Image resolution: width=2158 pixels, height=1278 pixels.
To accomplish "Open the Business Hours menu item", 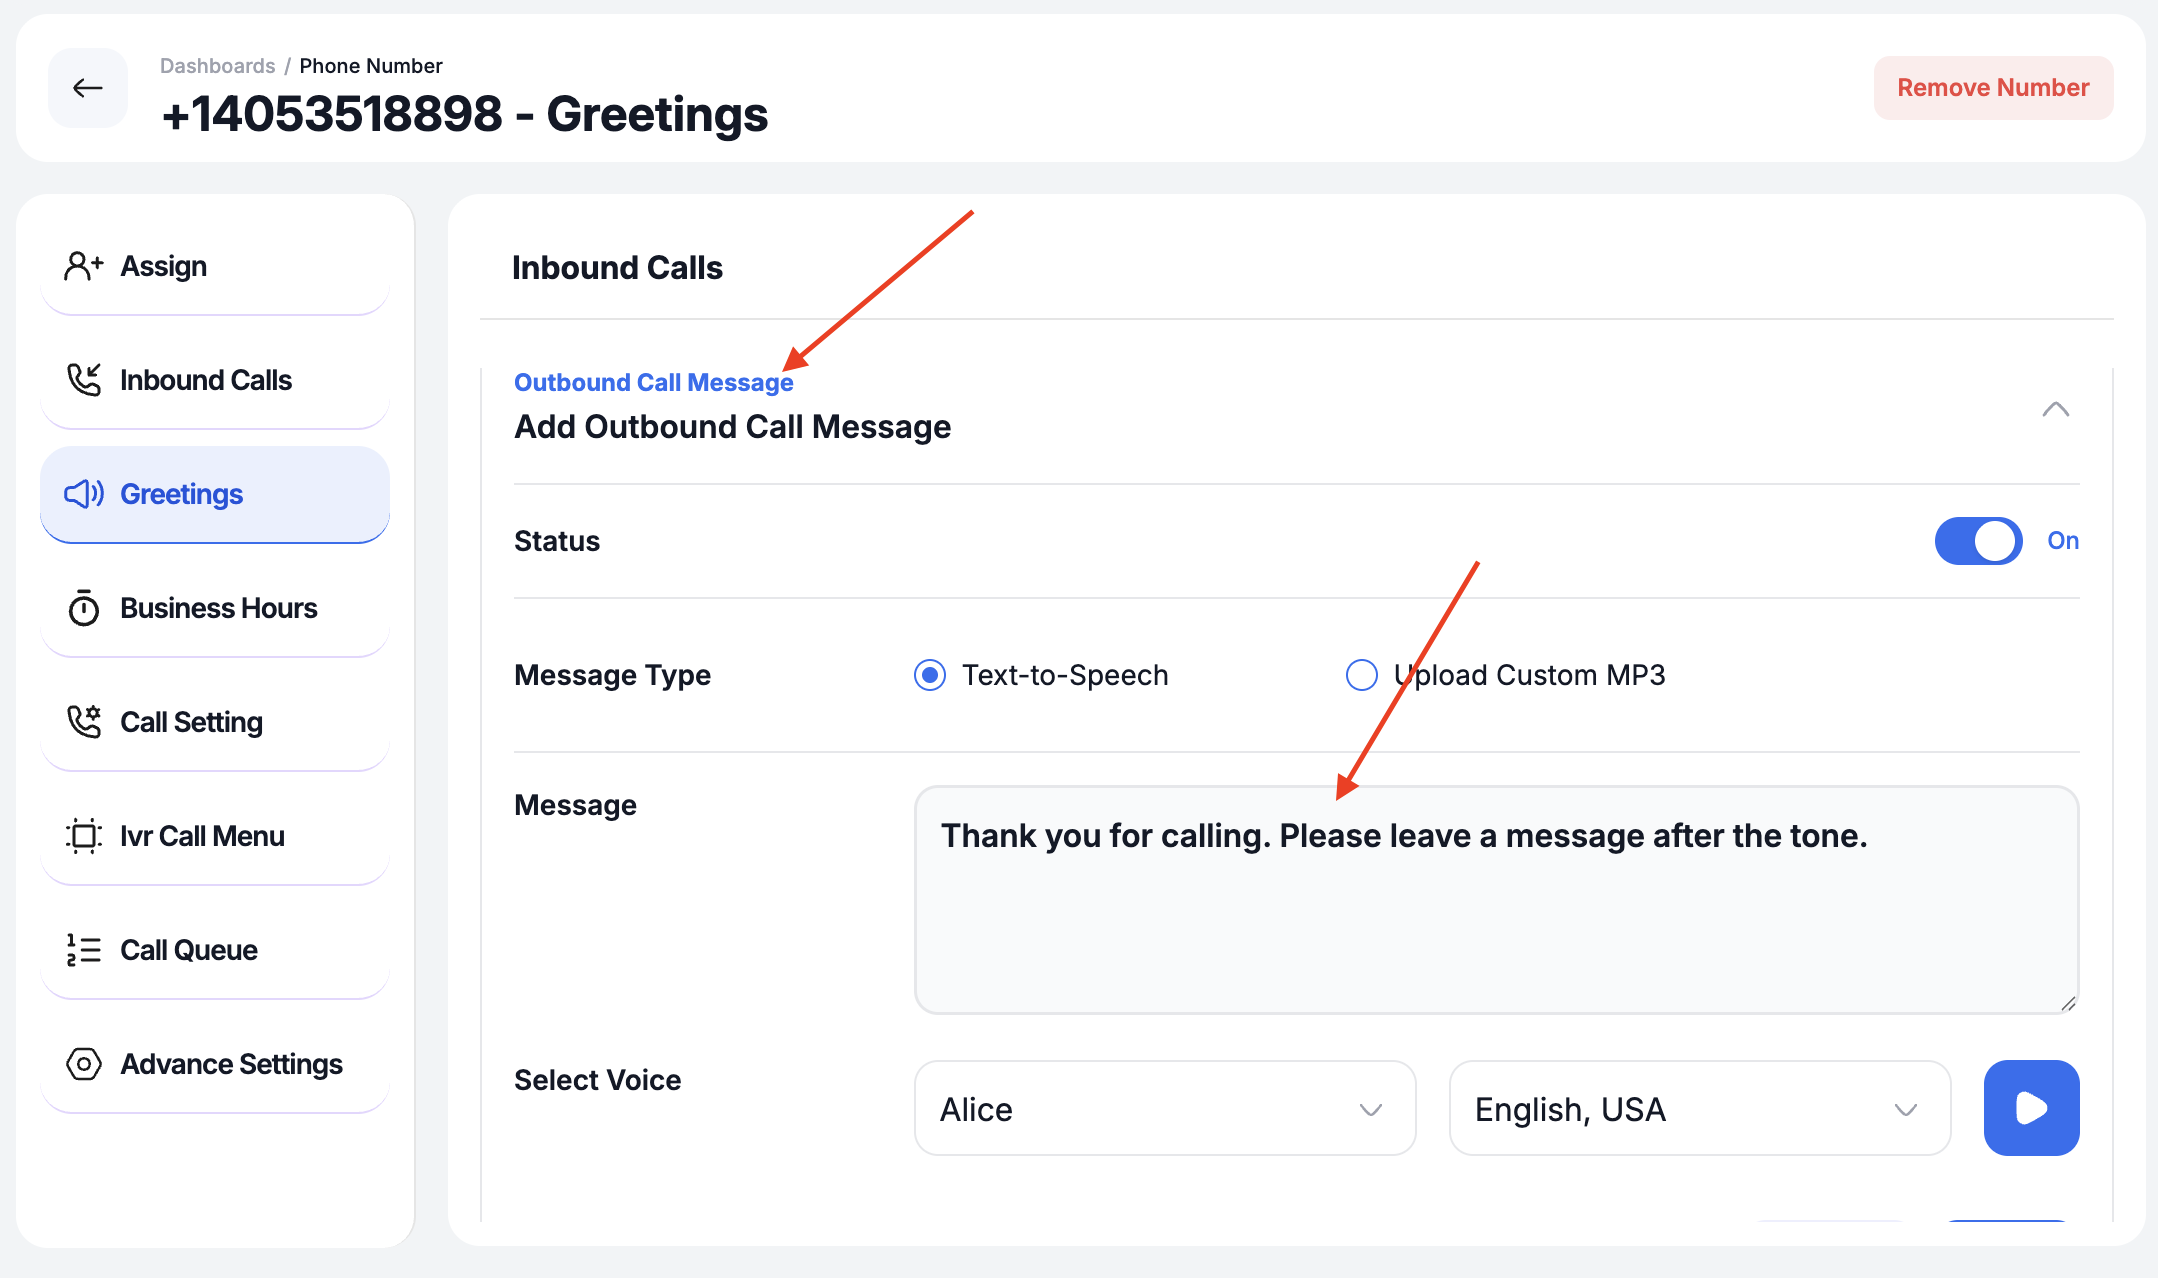I will 215,608.
